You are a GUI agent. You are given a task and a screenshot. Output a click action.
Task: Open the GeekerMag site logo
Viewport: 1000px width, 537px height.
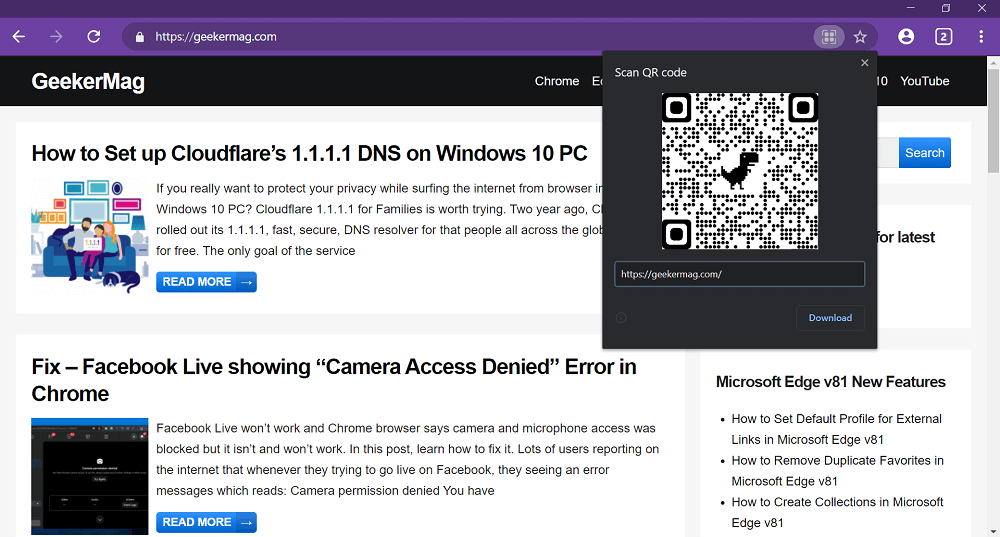pyautogui.click(x=88, y=82)
